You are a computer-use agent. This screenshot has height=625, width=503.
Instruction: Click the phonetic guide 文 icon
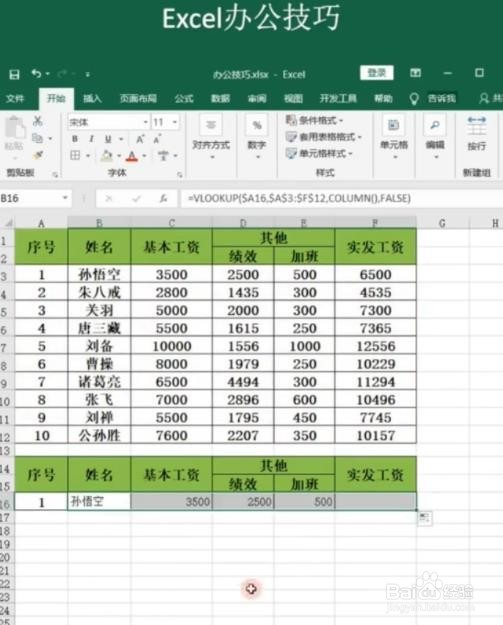[x=163, y=155]
